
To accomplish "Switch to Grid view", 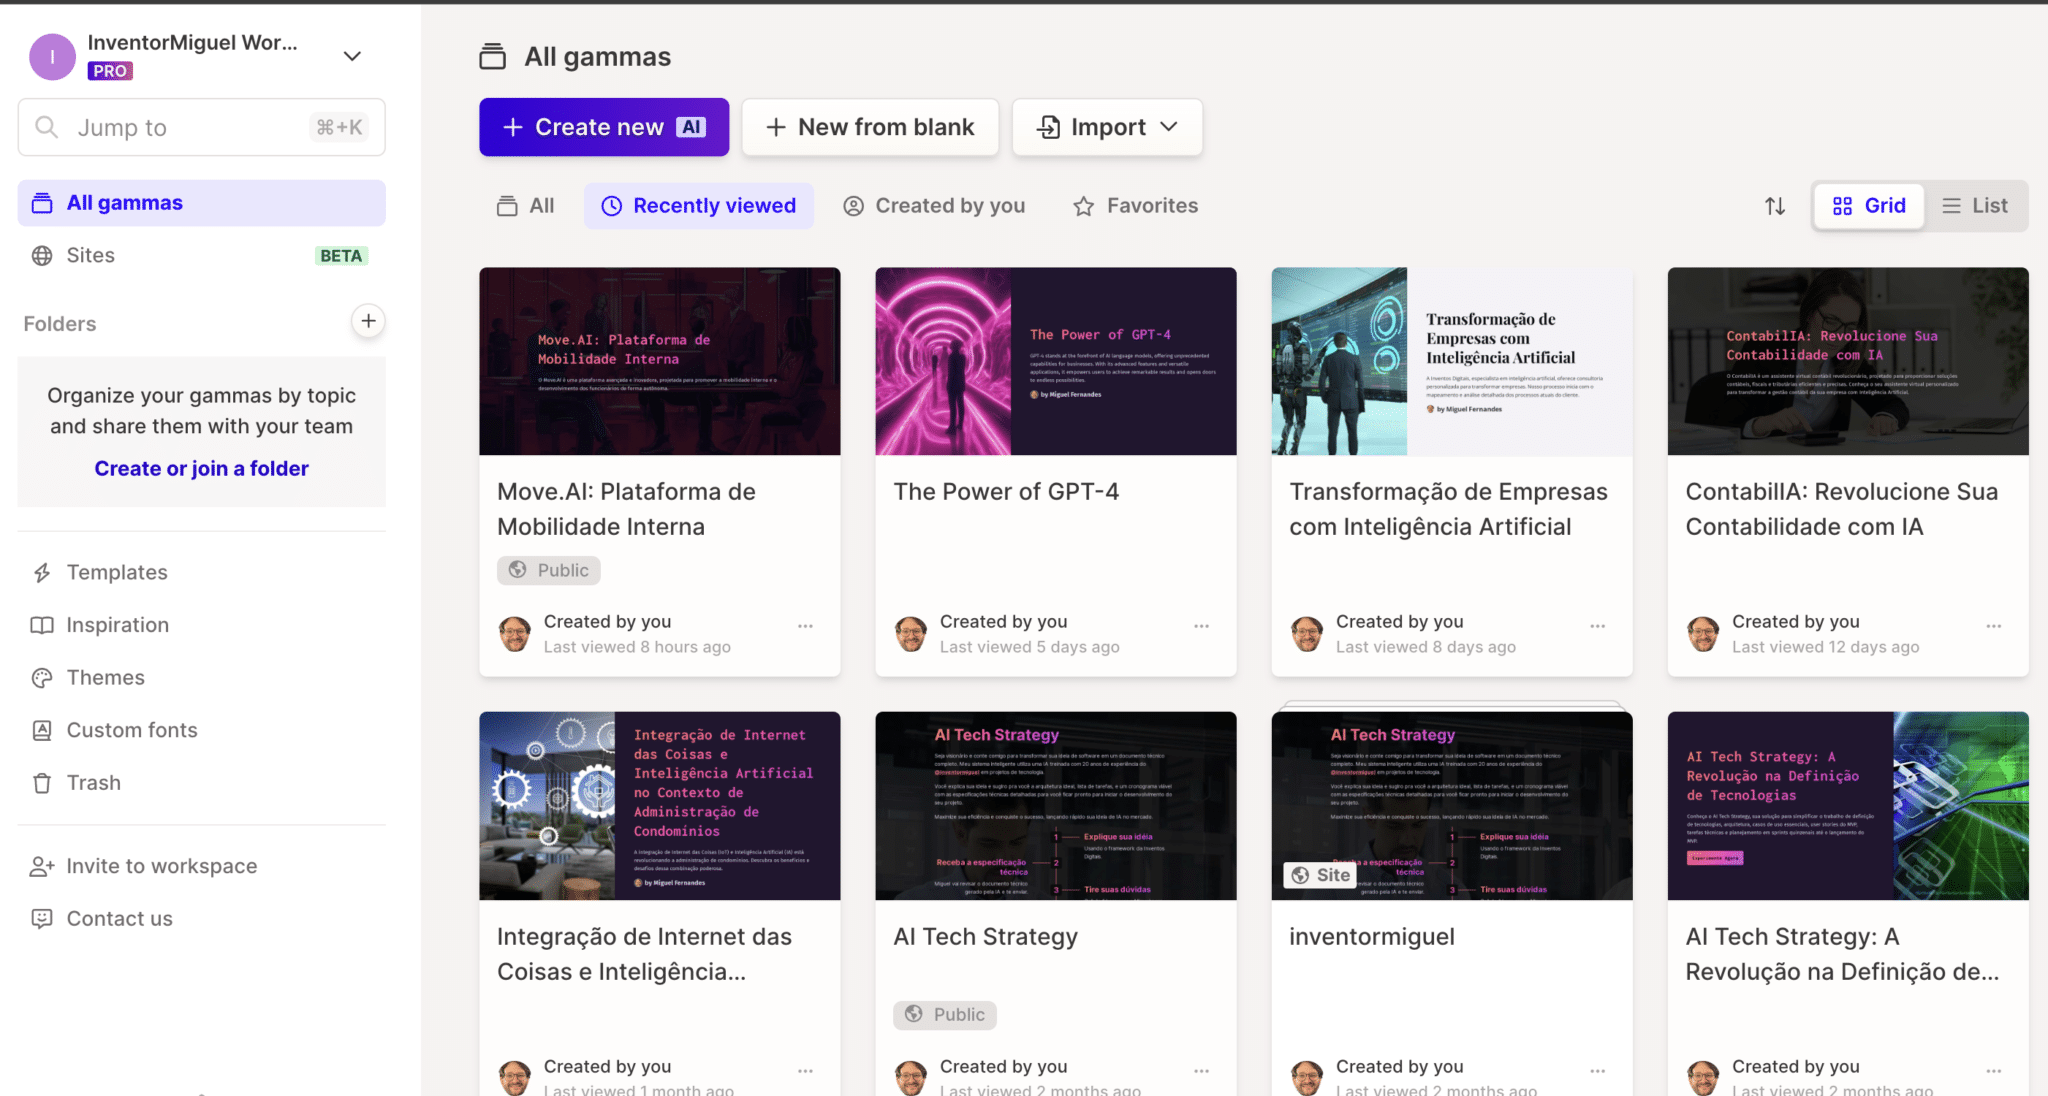I will click(x=1869, y=206).
